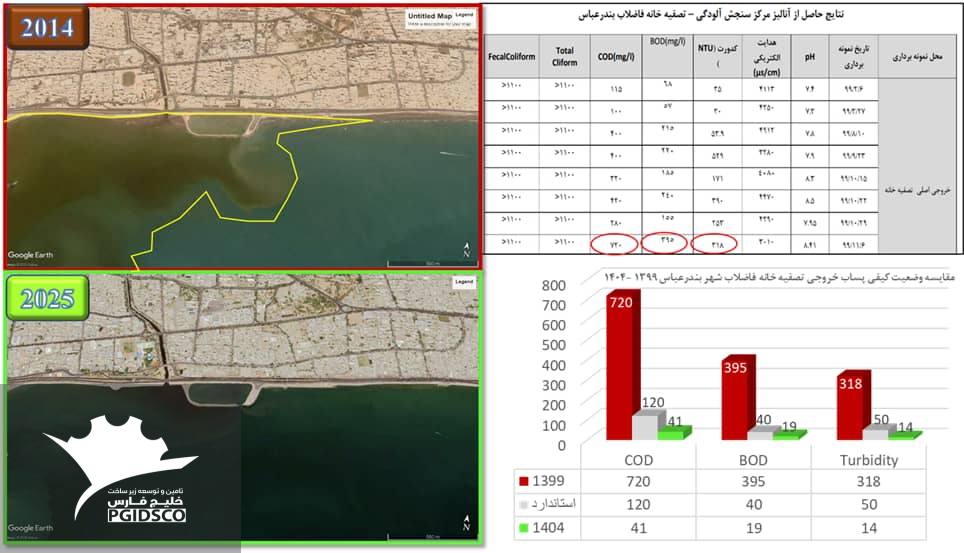Click the Legend label on 2025 map
This screenshot has width=964, height=553.
coord(464,282)
